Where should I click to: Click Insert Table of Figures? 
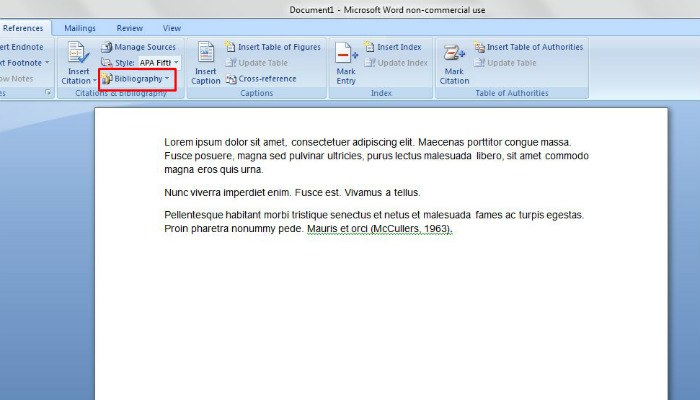click(x=273, y=47)
